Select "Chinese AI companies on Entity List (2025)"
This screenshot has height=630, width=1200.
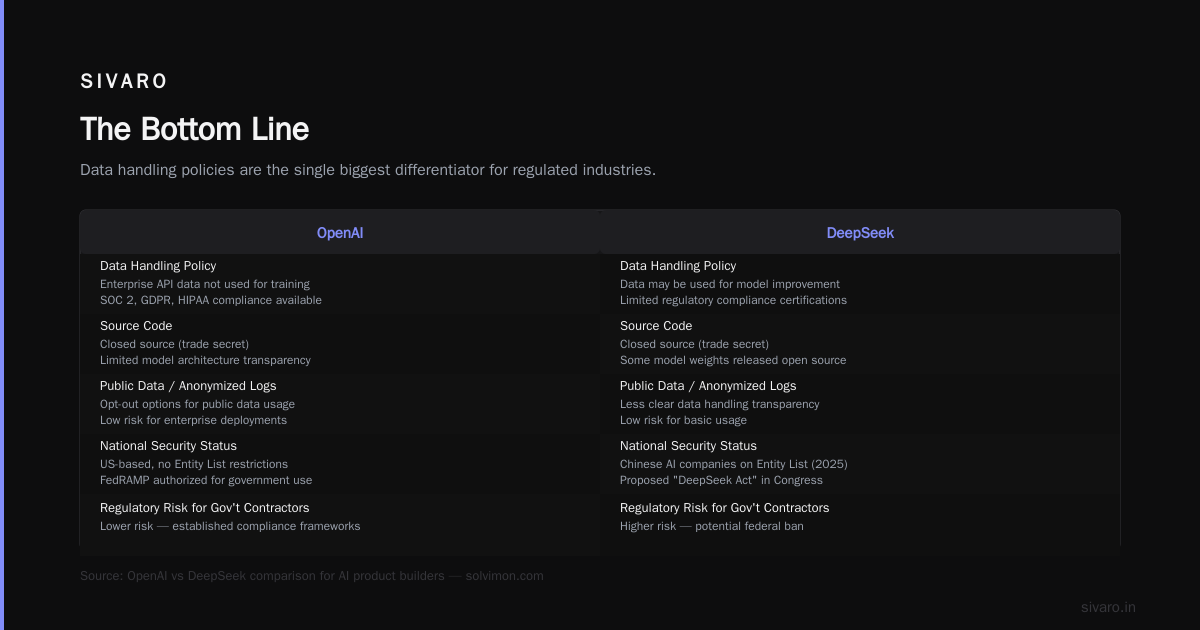click(734, 464)
